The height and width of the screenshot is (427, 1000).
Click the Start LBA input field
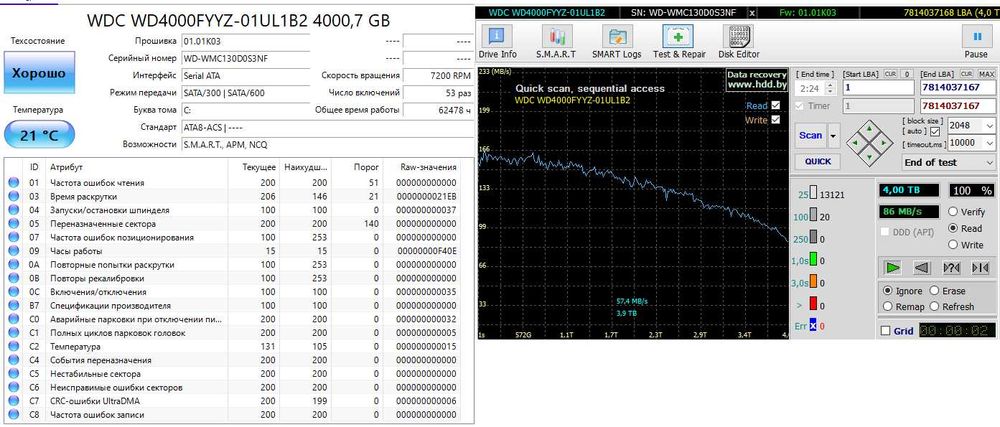[879, 87]
